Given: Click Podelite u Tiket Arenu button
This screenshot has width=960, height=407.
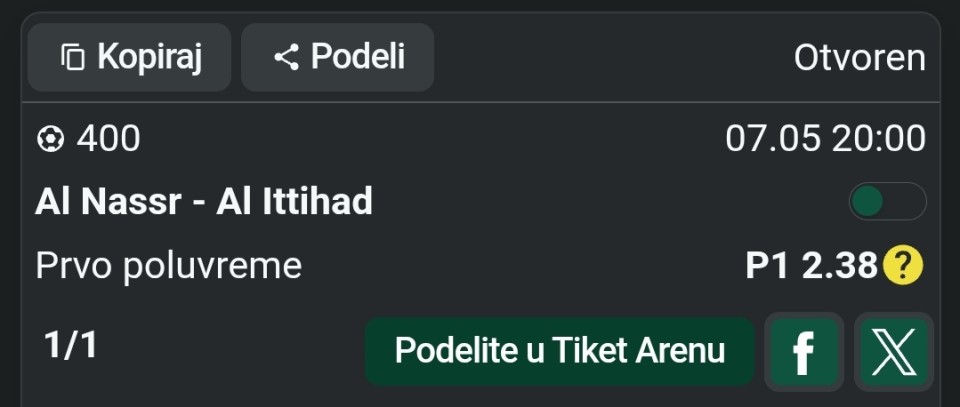Looking at the screenshot, I should [x=560, y=351].
